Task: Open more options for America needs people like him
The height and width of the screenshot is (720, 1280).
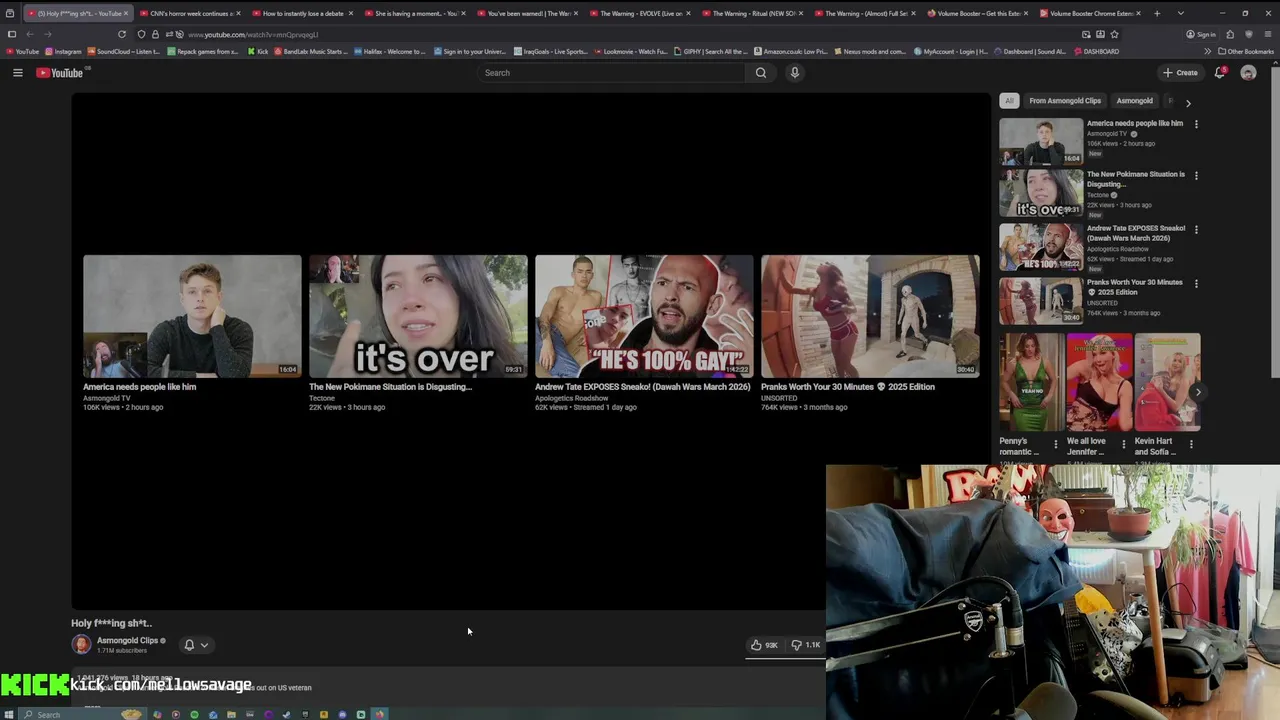Action: point(1196,124)
